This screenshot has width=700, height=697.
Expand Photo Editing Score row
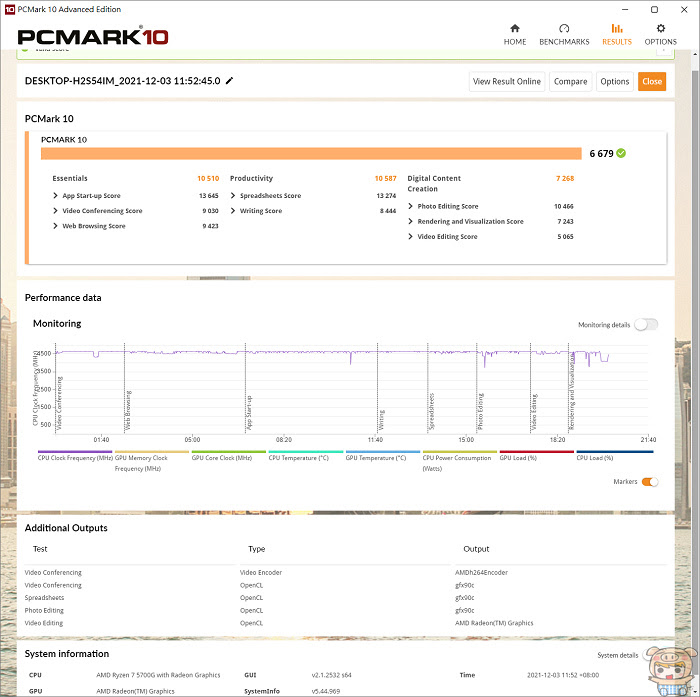click(410, 206)
